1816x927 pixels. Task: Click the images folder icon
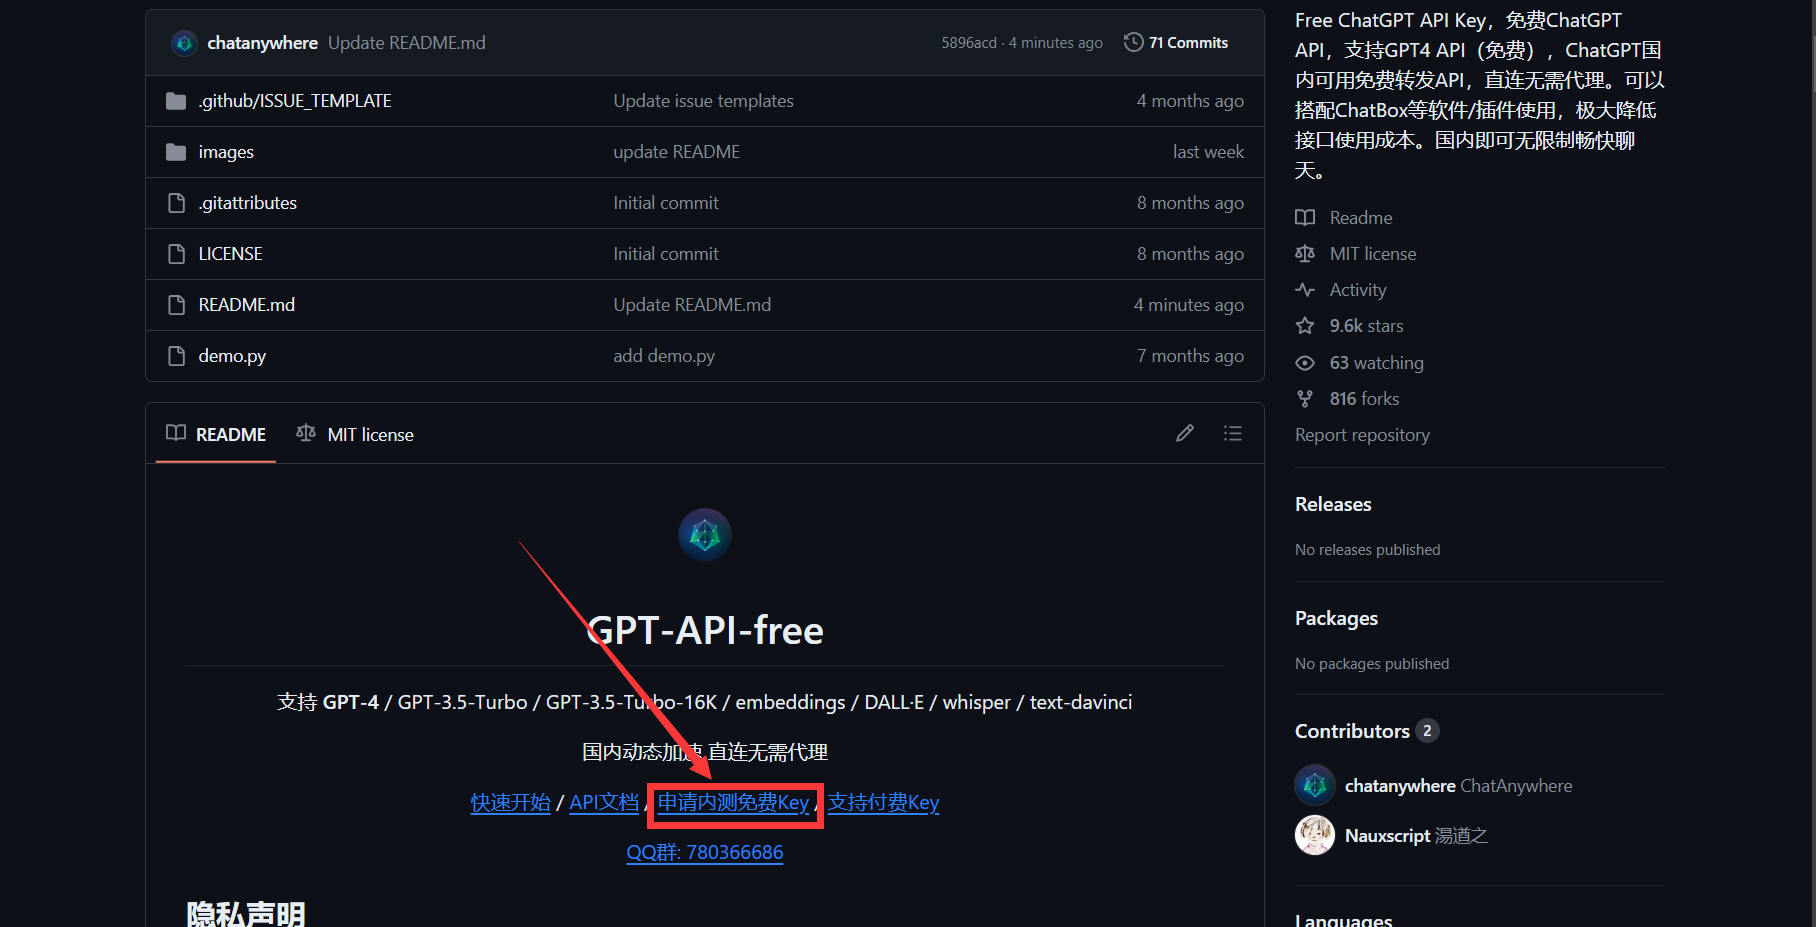pos(176,152)
